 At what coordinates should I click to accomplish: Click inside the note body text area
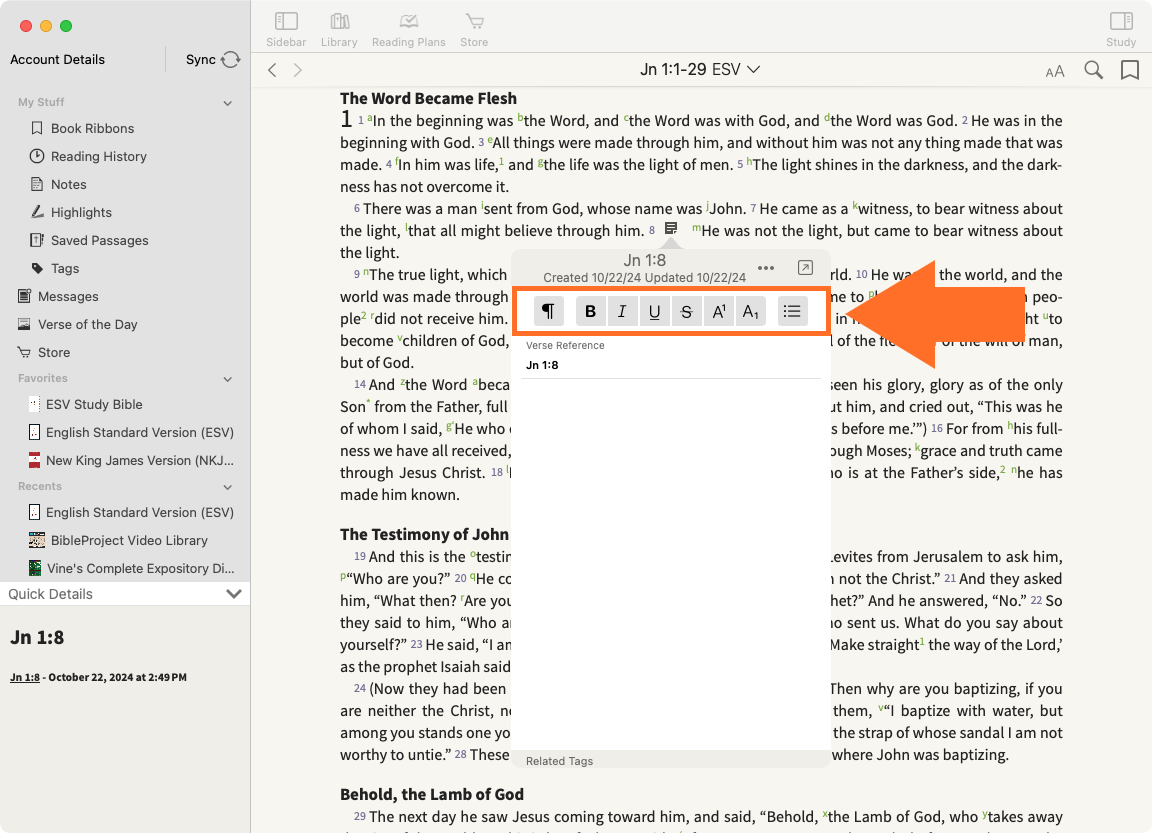pyautogui.click(x=671, y=564)
